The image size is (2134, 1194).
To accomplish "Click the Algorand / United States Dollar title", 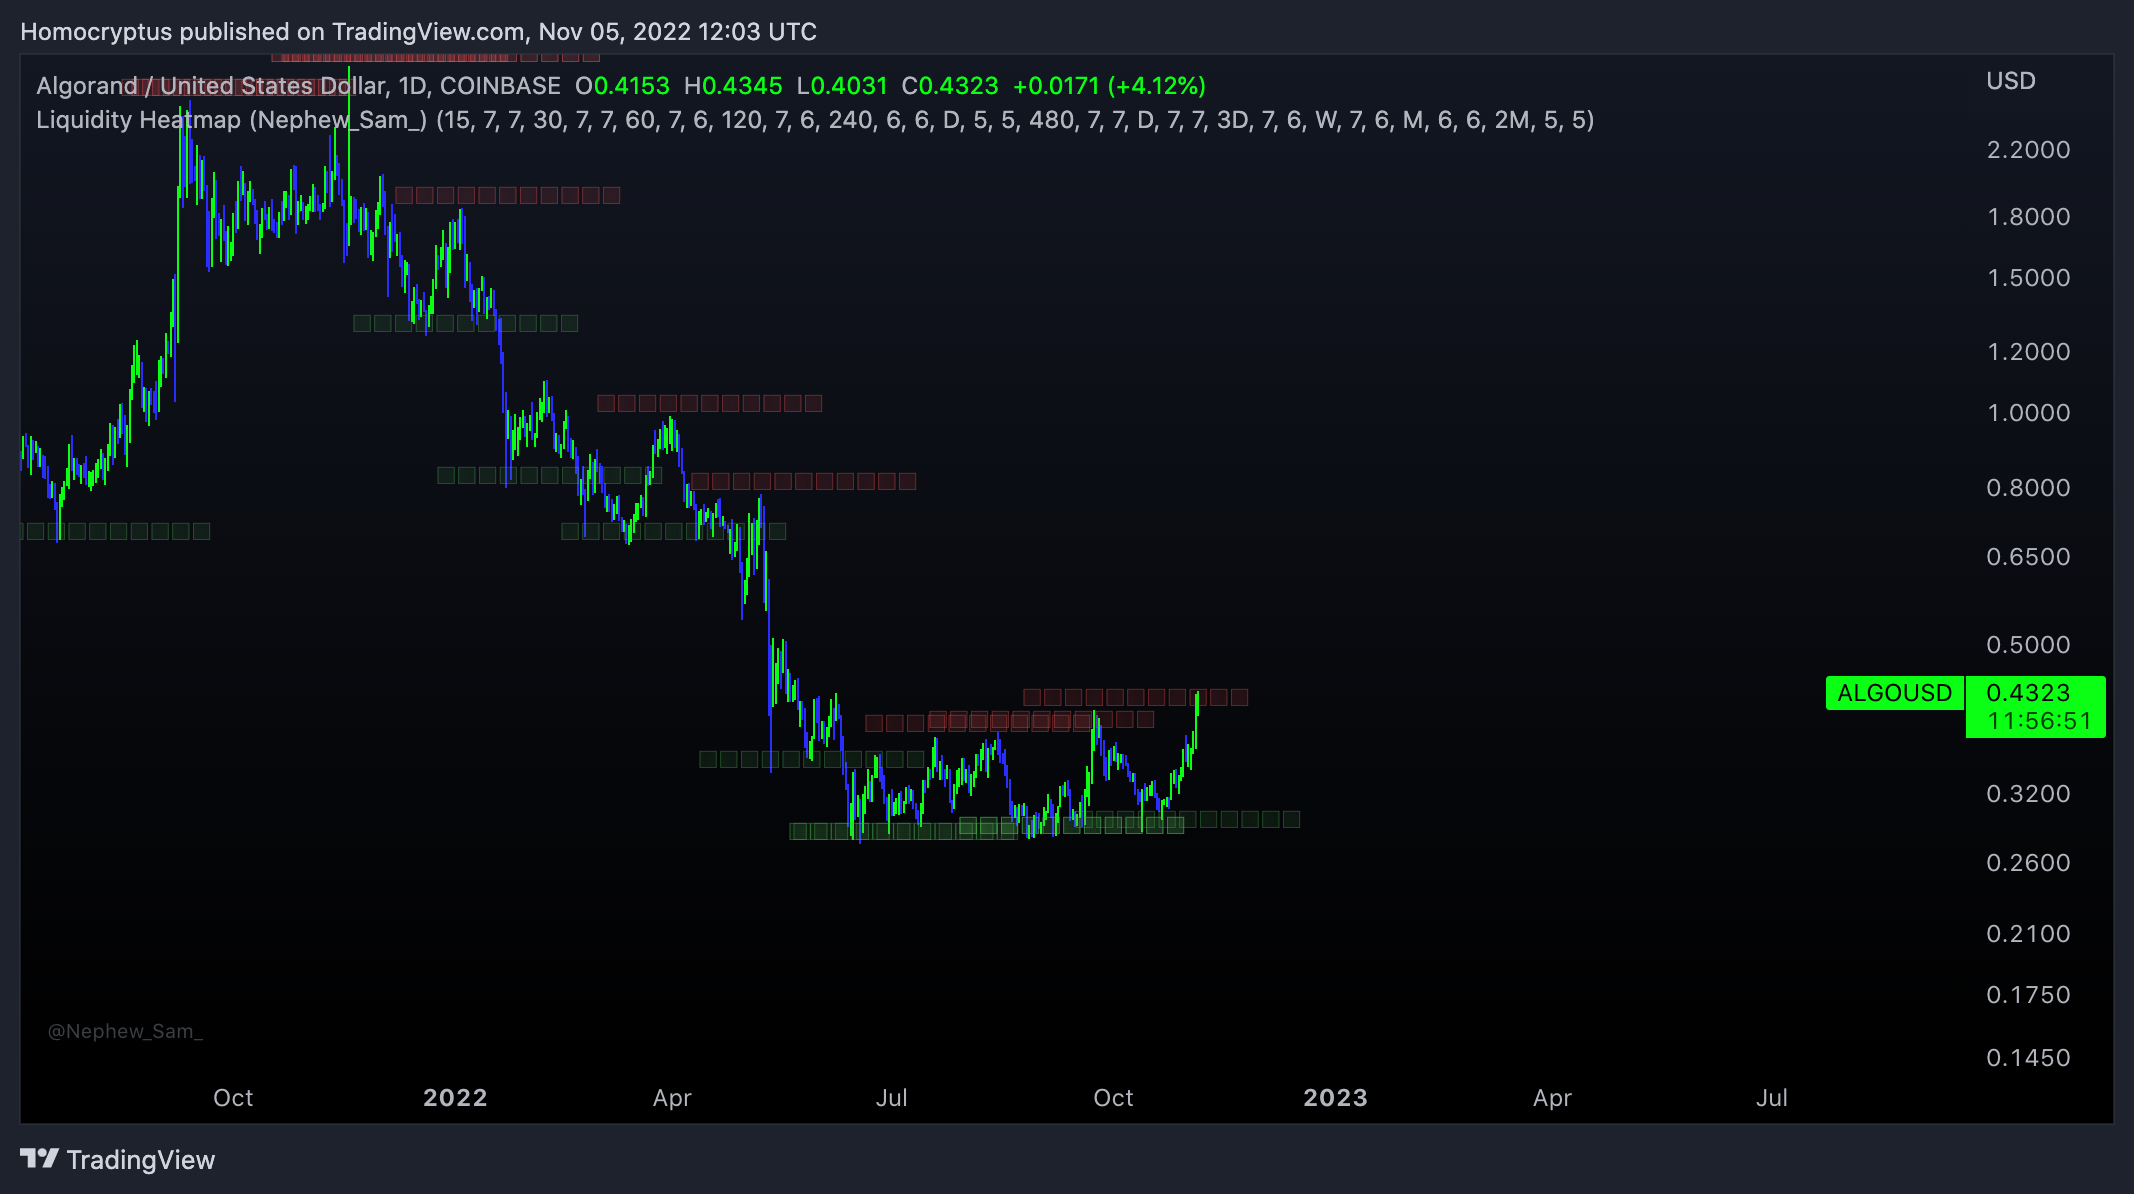I will pyautogui.click(x=298, y=86).
